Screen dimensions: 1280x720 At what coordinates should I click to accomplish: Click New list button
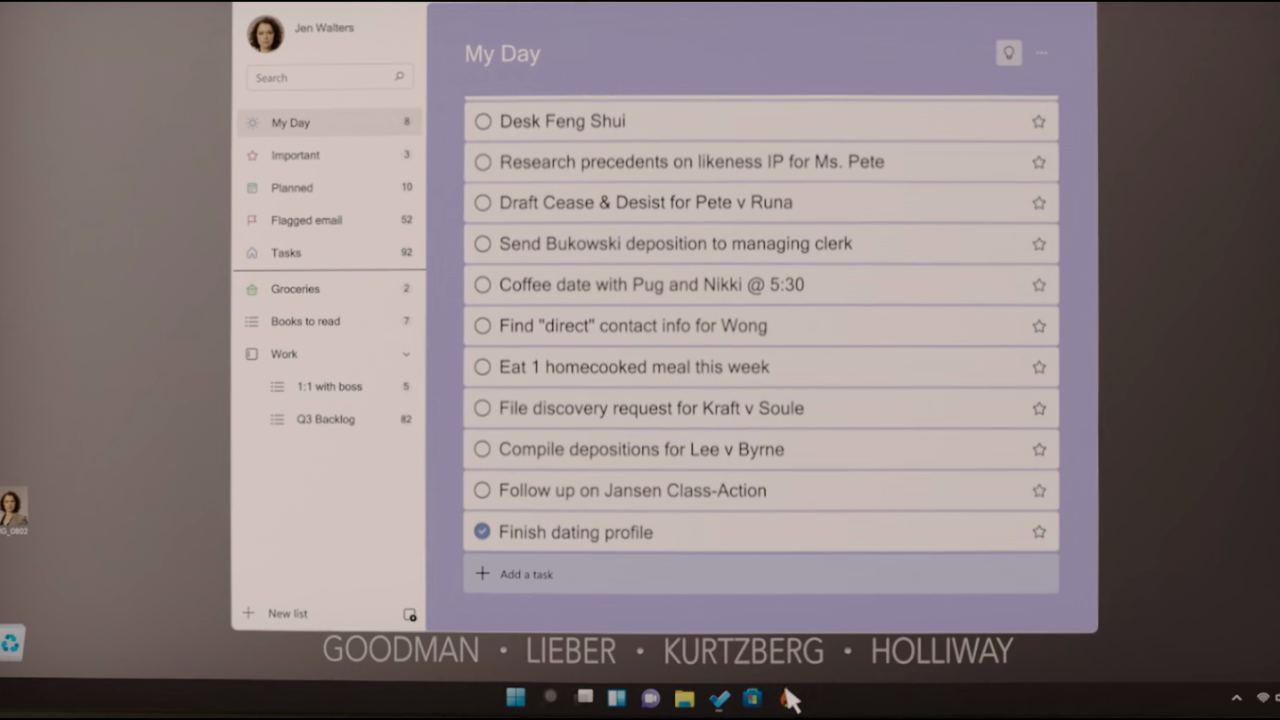point(287,614)
